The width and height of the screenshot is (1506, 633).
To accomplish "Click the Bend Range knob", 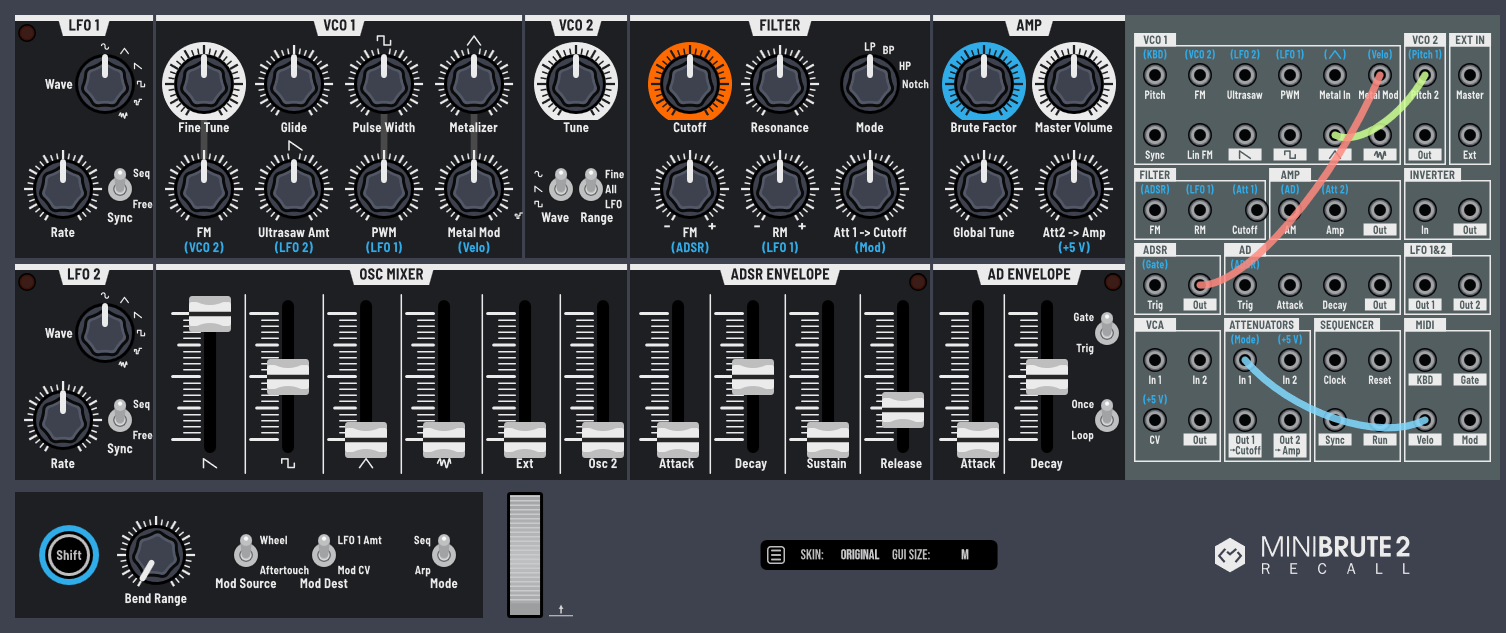I will point(155,553).
